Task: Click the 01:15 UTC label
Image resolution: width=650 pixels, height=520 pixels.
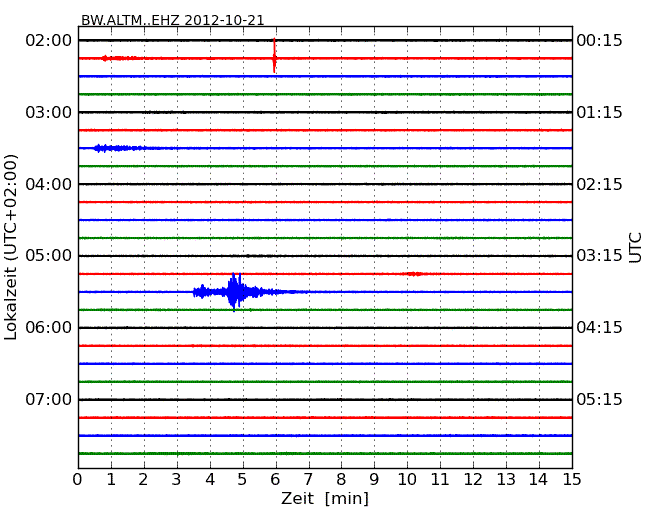Action: 599,112
